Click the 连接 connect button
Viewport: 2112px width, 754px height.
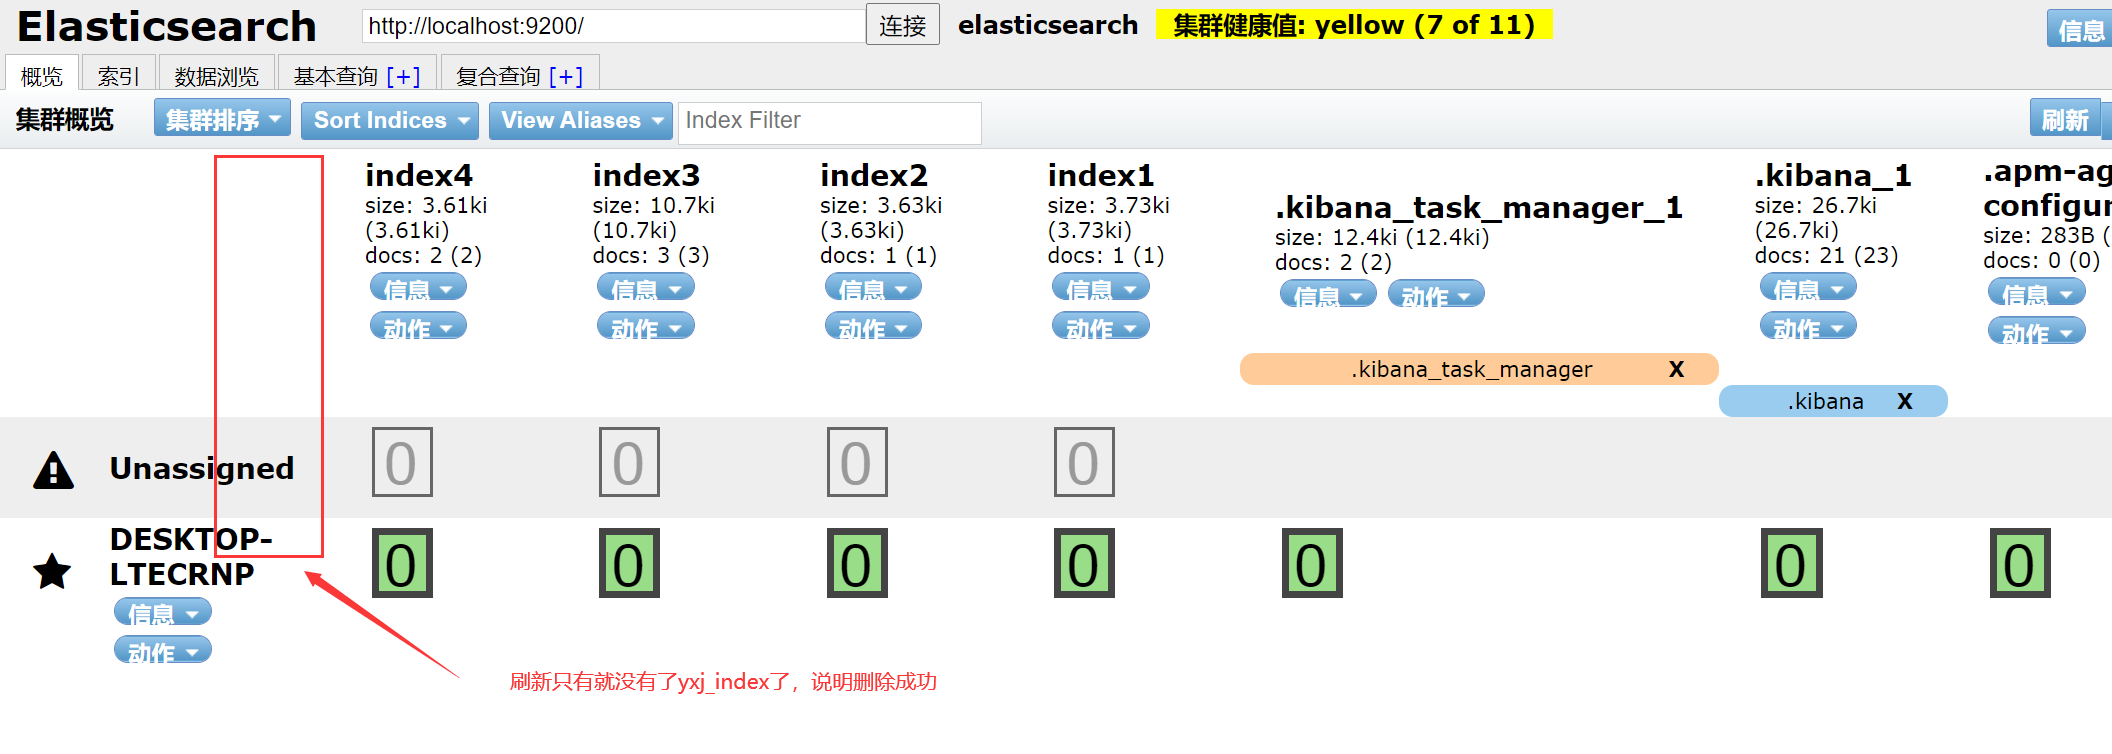pos(903,25)
